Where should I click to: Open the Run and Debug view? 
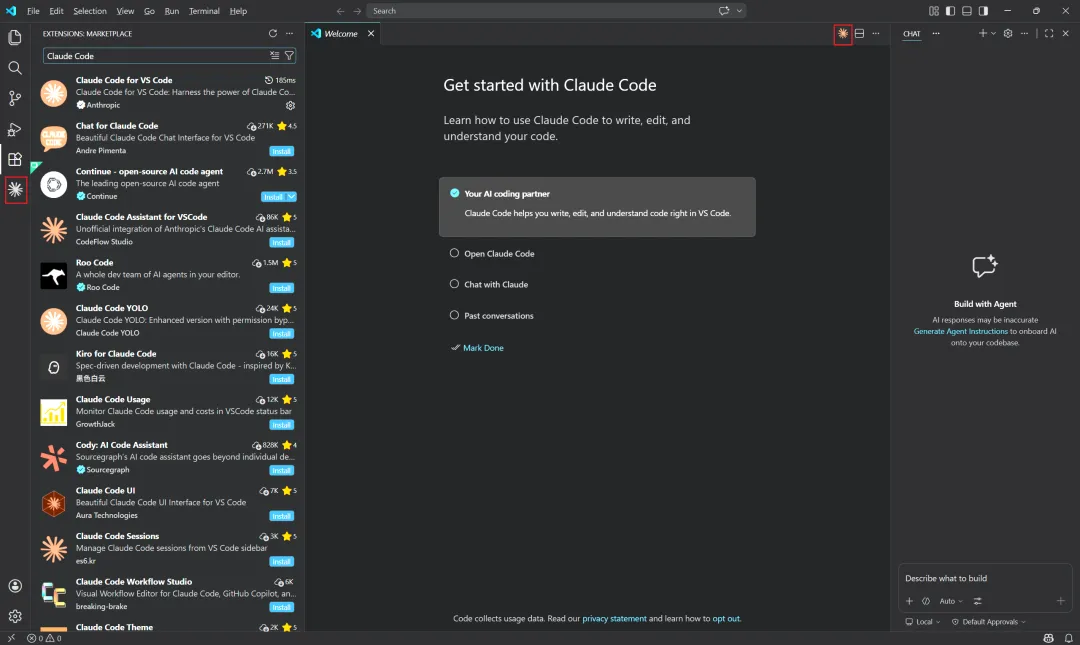click(15, 129)
